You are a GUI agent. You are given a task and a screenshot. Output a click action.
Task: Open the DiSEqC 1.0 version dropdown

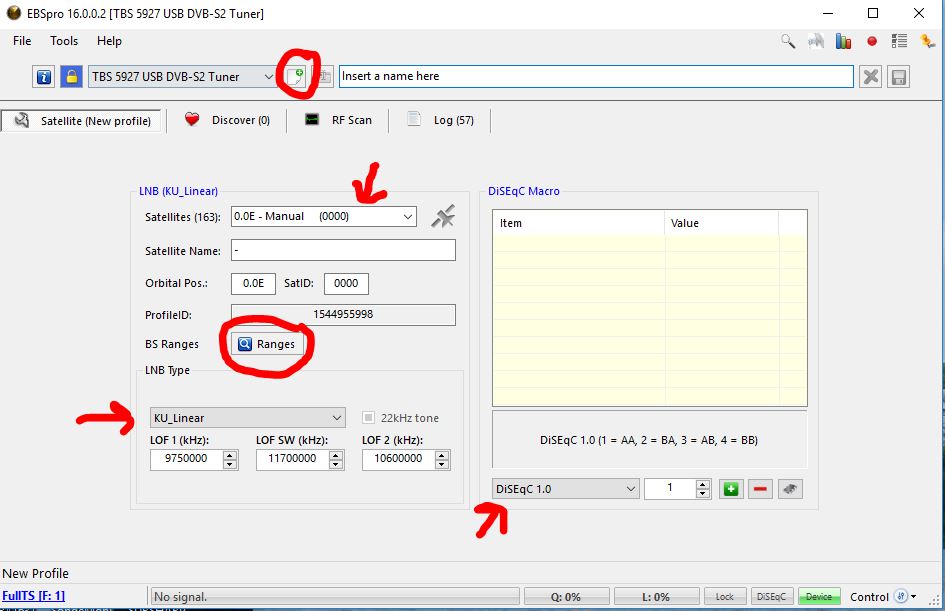click(565, 489)
